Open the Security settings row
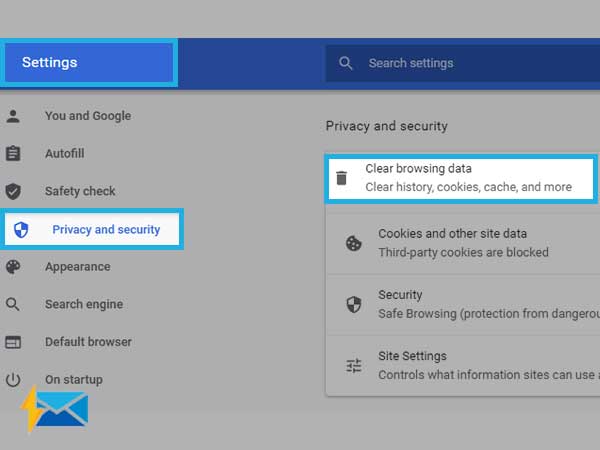Screen dimensions: 600x450 click(463, 305)
